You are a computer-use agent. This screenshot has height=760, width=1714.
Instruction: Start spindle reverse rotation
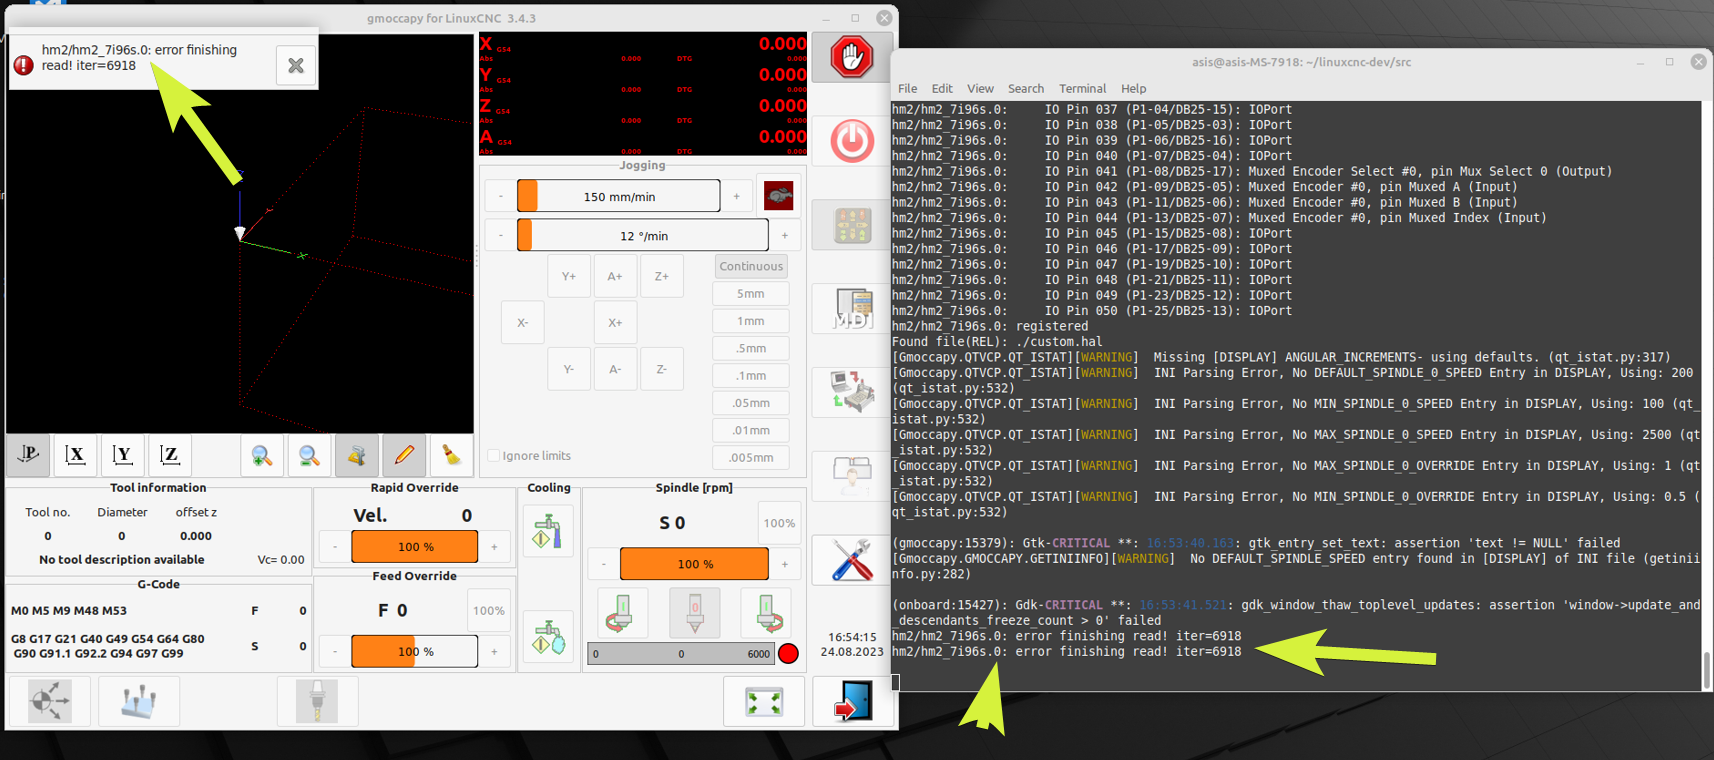621,612
